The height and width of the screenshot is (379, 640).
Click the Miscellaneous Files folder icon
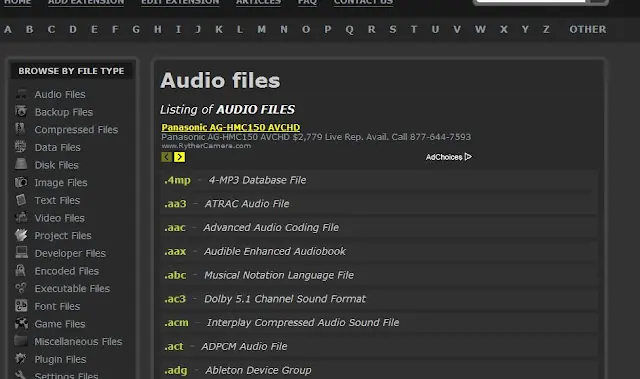pyautogui.click(x=21, y=341)
